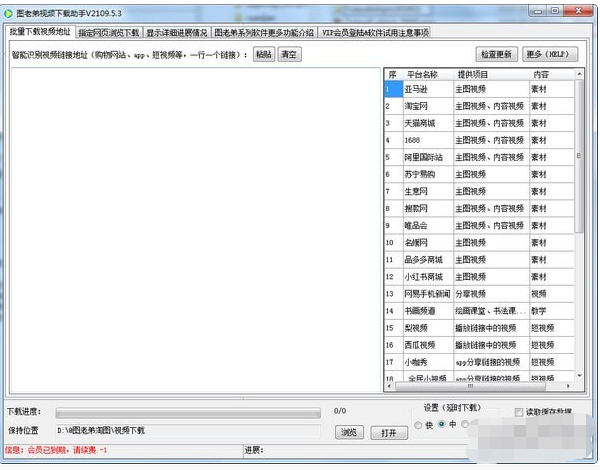Click the 提供项目 column header

click(491, 75)
